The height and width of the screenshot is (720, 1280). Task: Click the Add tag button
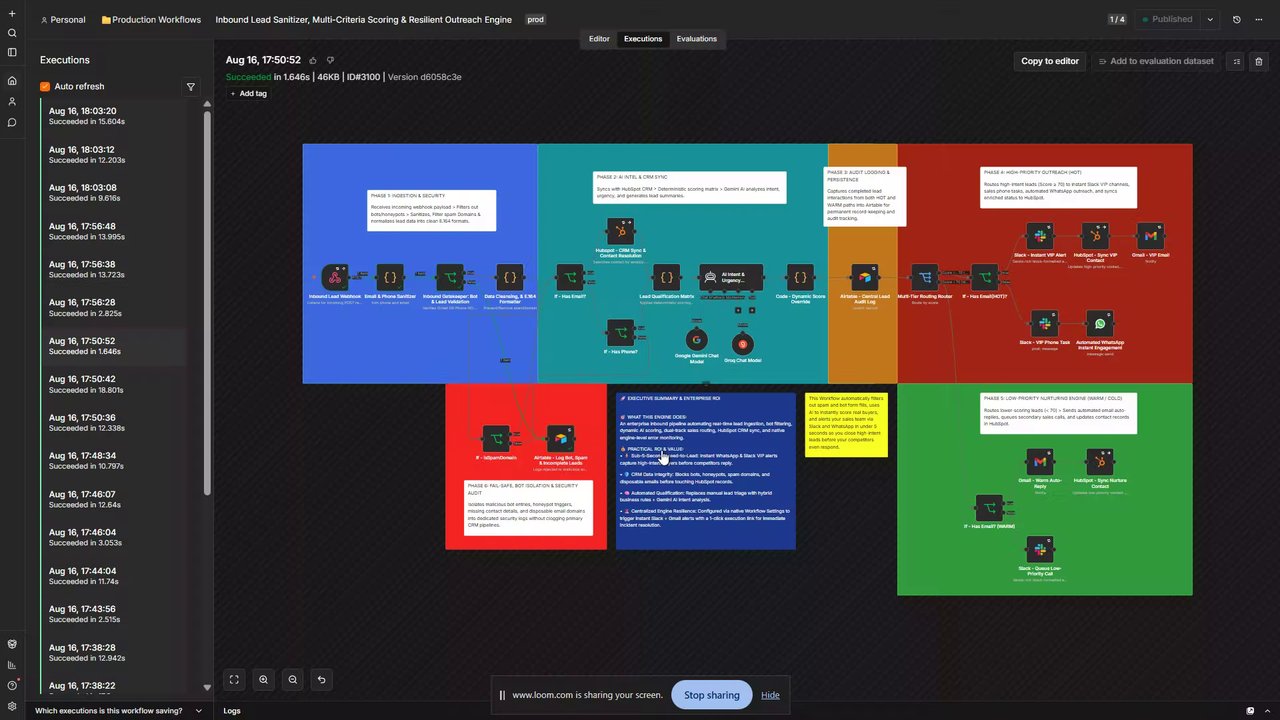point(248,94)
